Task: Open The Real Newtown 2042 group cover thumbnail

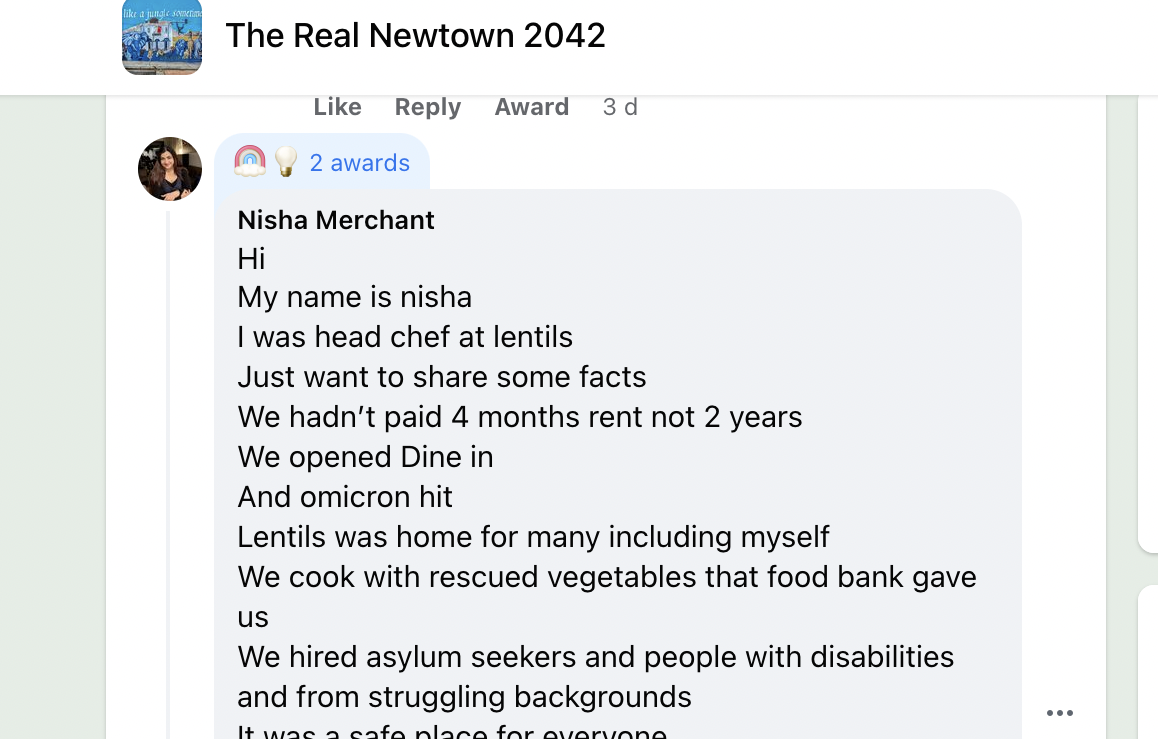Action: [162, 35]
